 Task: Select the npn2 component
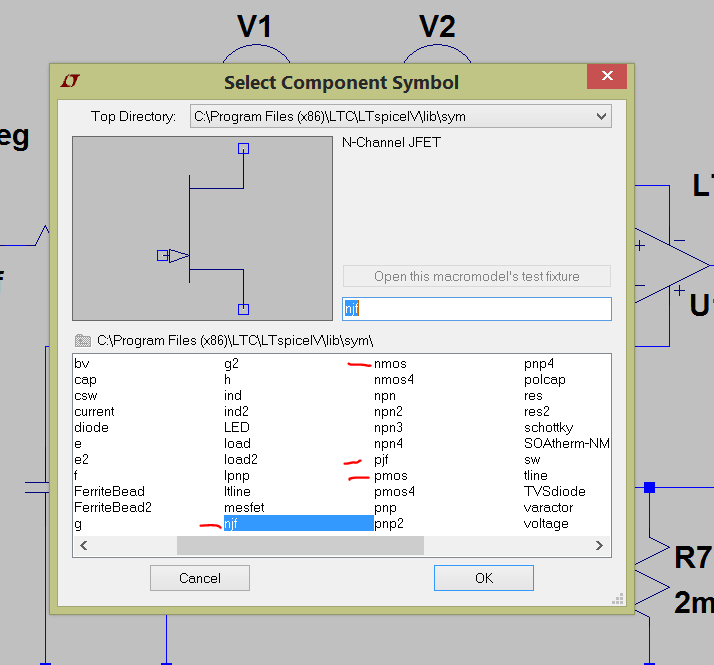(388, 411)
